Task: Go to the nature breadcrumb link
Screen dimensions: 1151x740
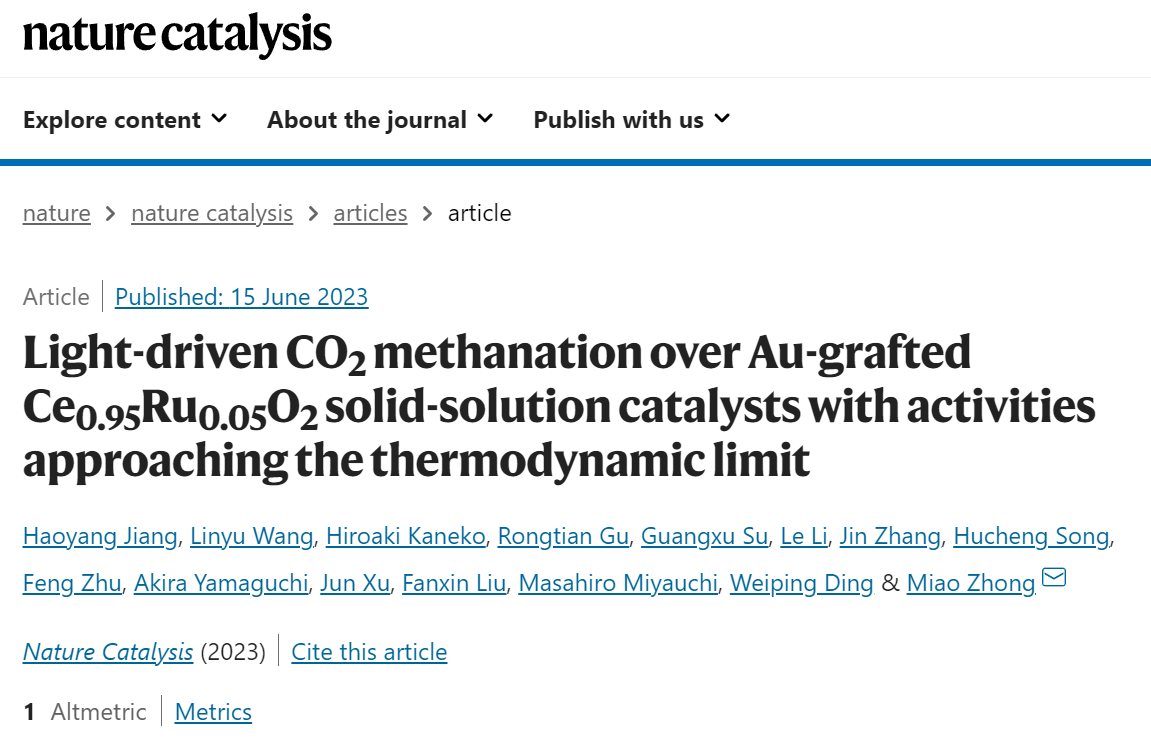Action: pyautogui.click(x=57, y=213)
